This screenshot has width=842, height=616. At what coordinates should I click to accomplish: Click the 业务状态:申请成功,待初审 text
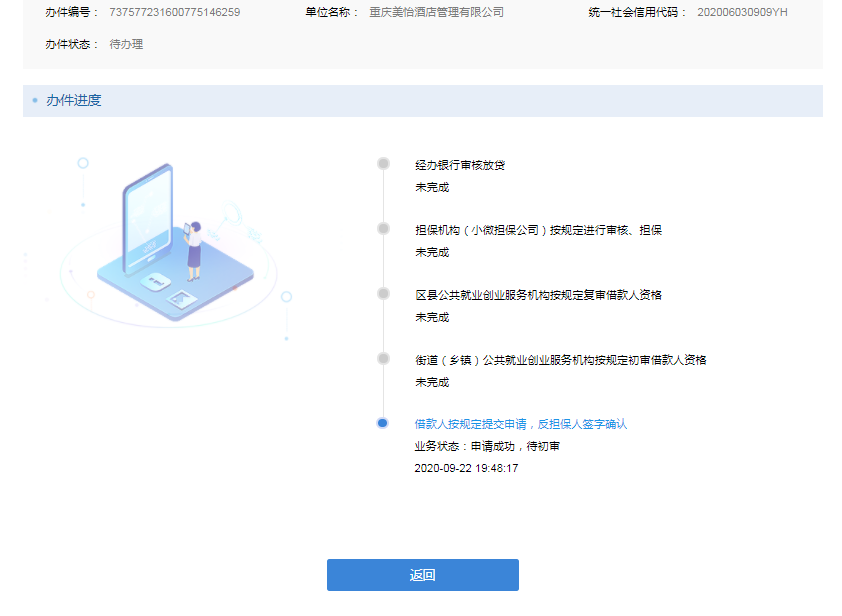487,446
